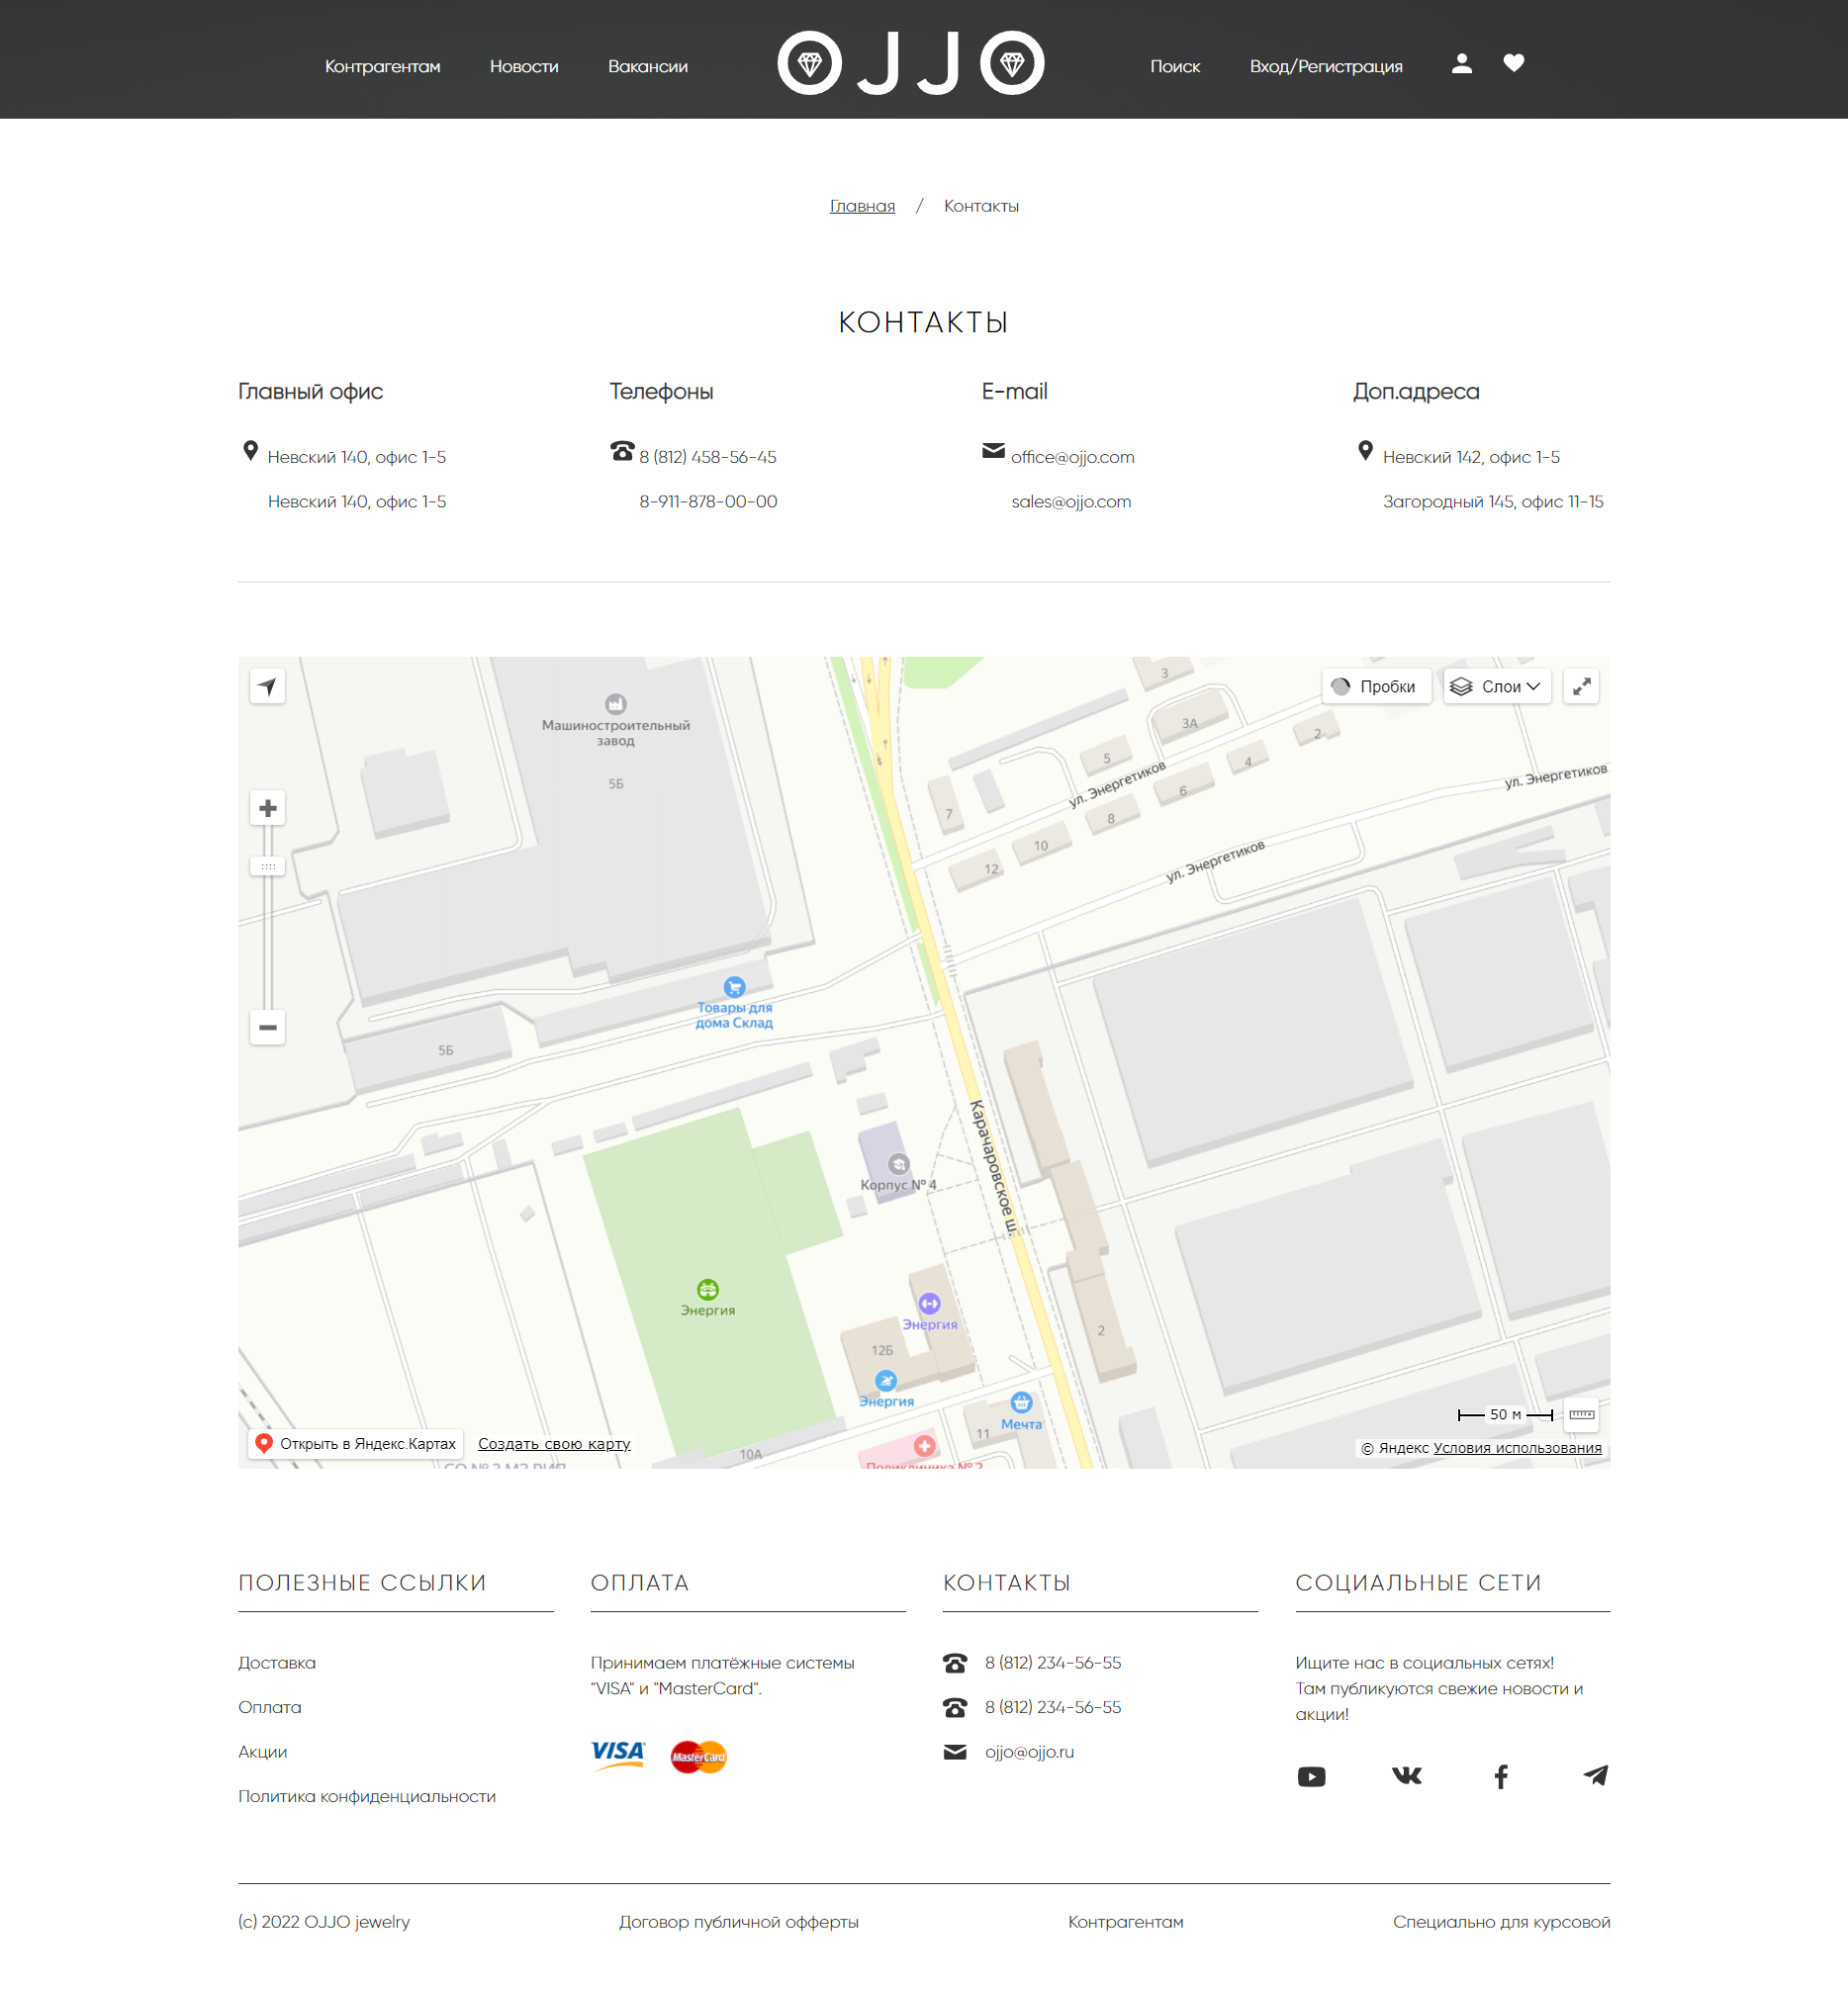Screen dimensions: 1848x1990
Task: Open Вход/Регистрация page
Action: click(1326, 67)
